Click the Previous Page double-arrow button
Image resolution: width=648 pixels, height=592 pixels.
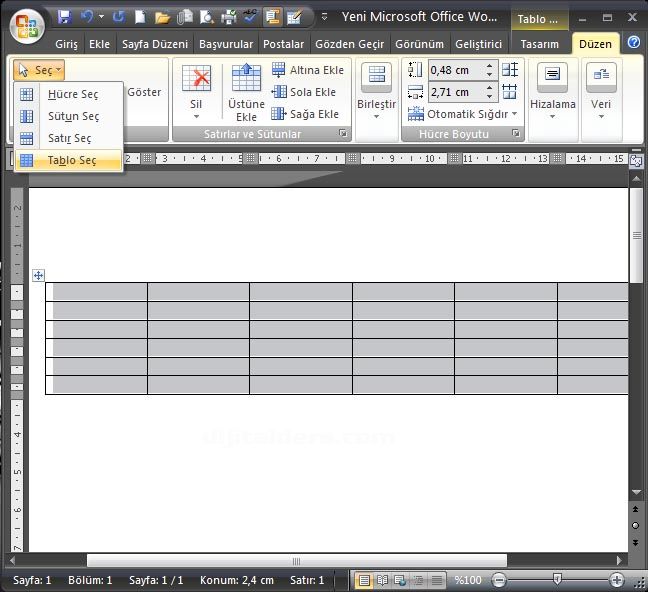tap(636, 509)
